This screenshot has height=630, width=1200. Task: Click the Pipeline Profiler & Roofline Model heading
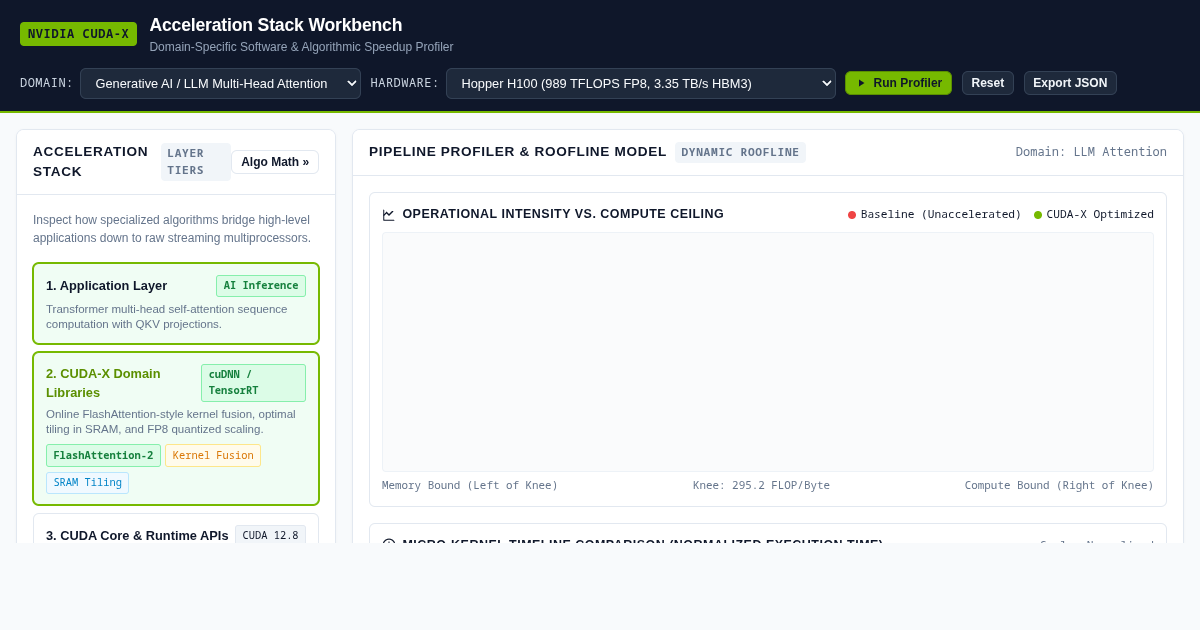(x=518, y=152)
